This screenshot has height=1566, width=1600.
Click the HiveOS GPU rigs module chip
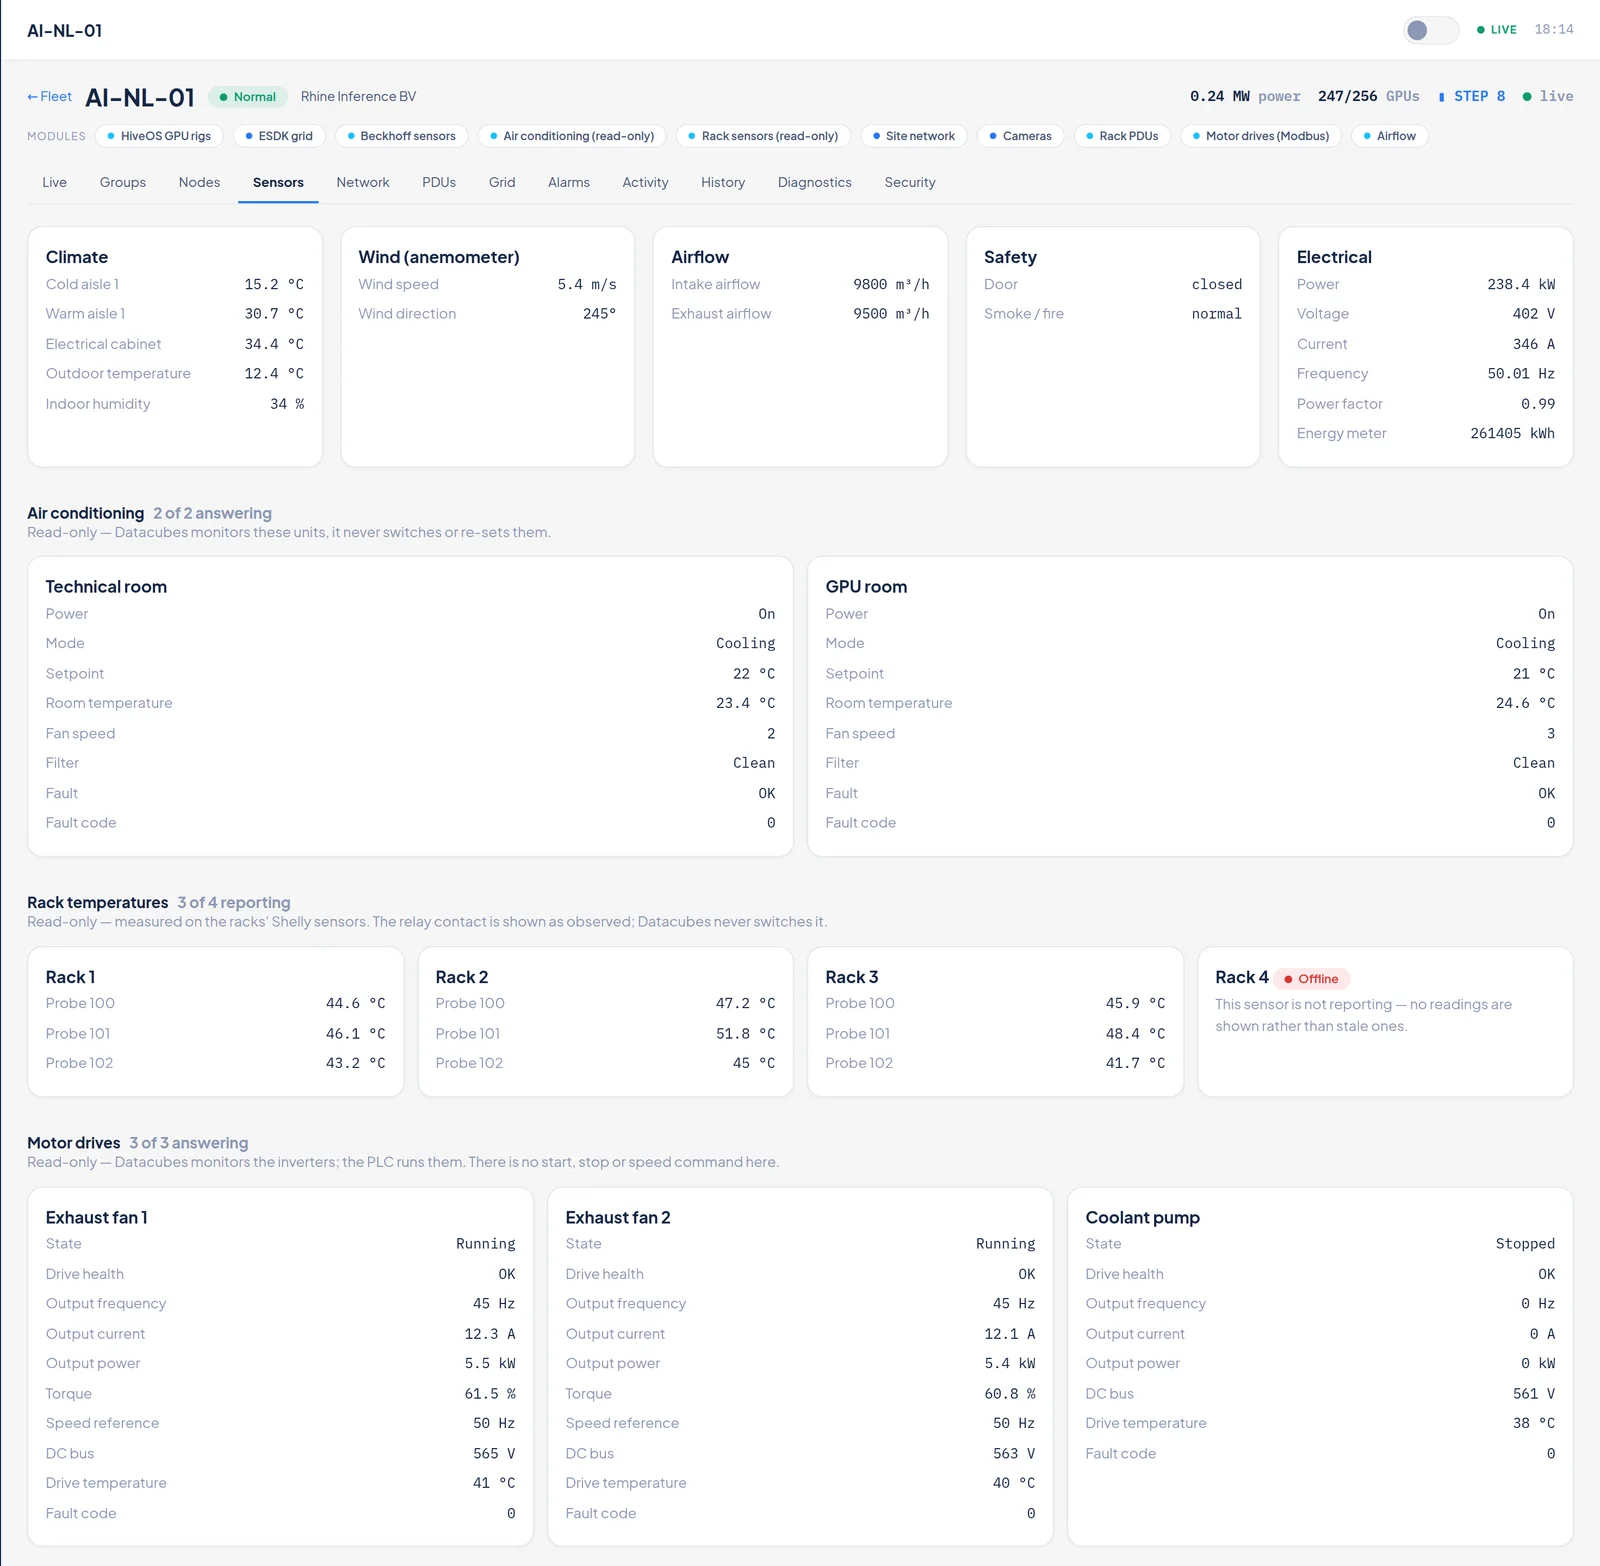click(x=159, y=136)
